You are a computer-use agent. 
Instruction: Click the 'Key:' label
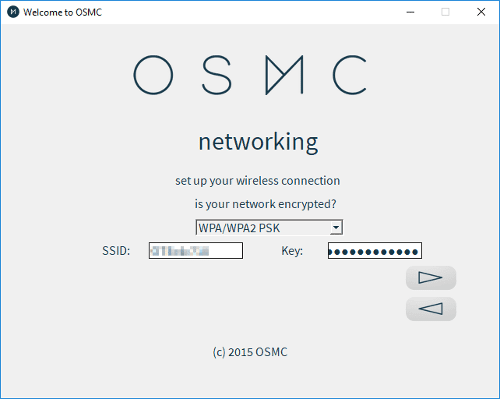point(292,251)
